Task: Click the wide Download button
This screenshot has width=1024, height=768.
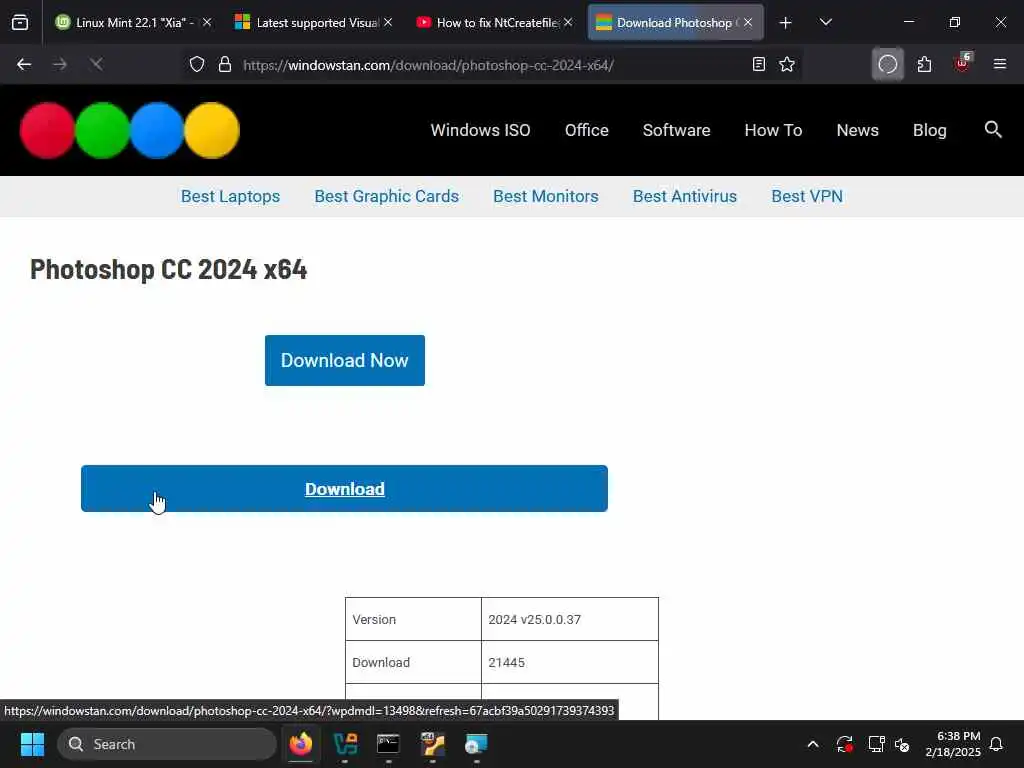Action: click(x=344, y=488)
